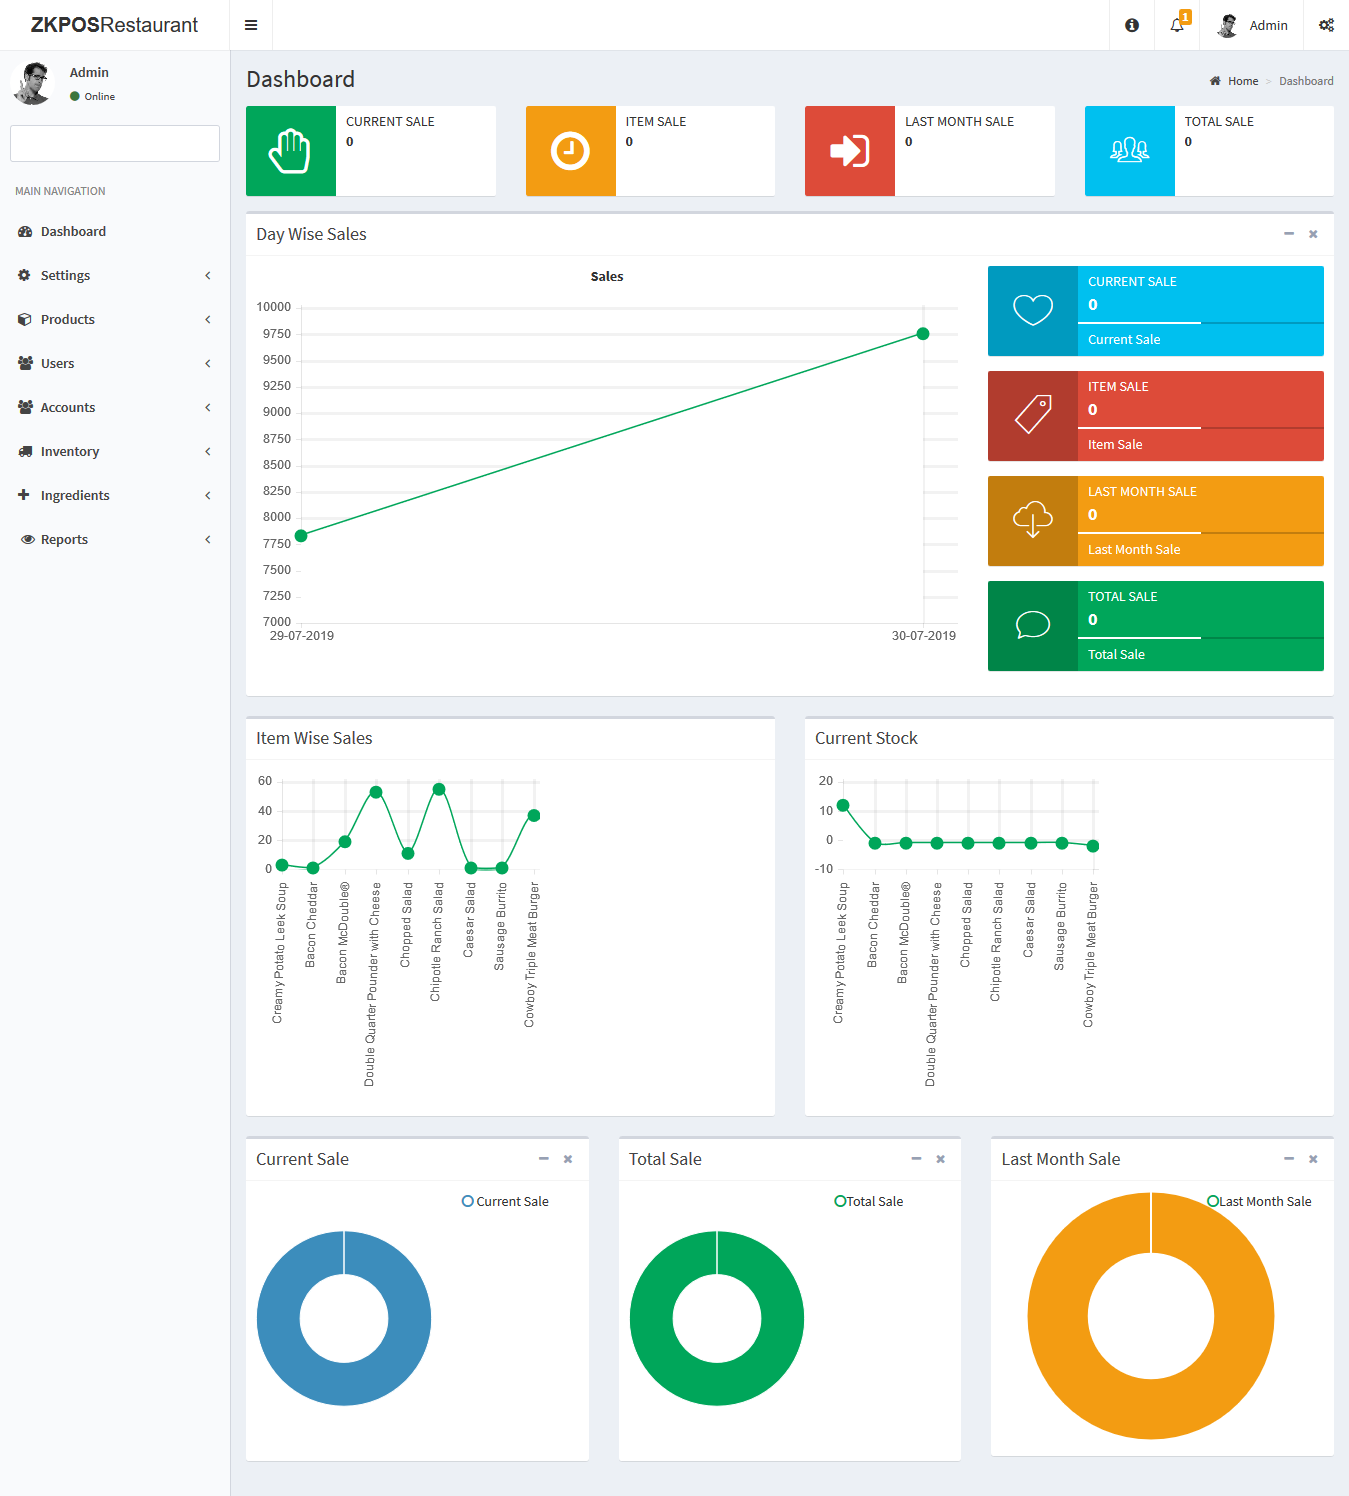1349x1496 pixels.
Task: Toggle the Total Sale legend on the green donut
Action: point(874,1201)
